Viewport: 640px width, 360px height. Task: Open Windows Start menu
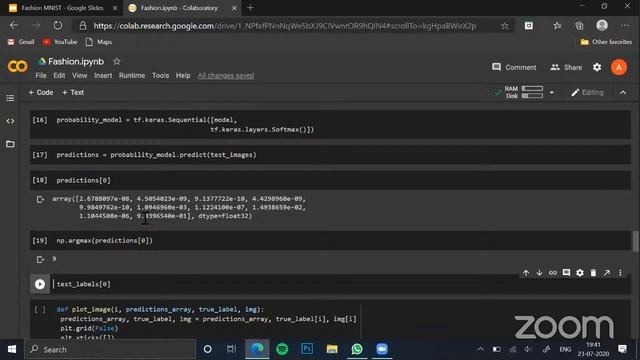(12, 349)
